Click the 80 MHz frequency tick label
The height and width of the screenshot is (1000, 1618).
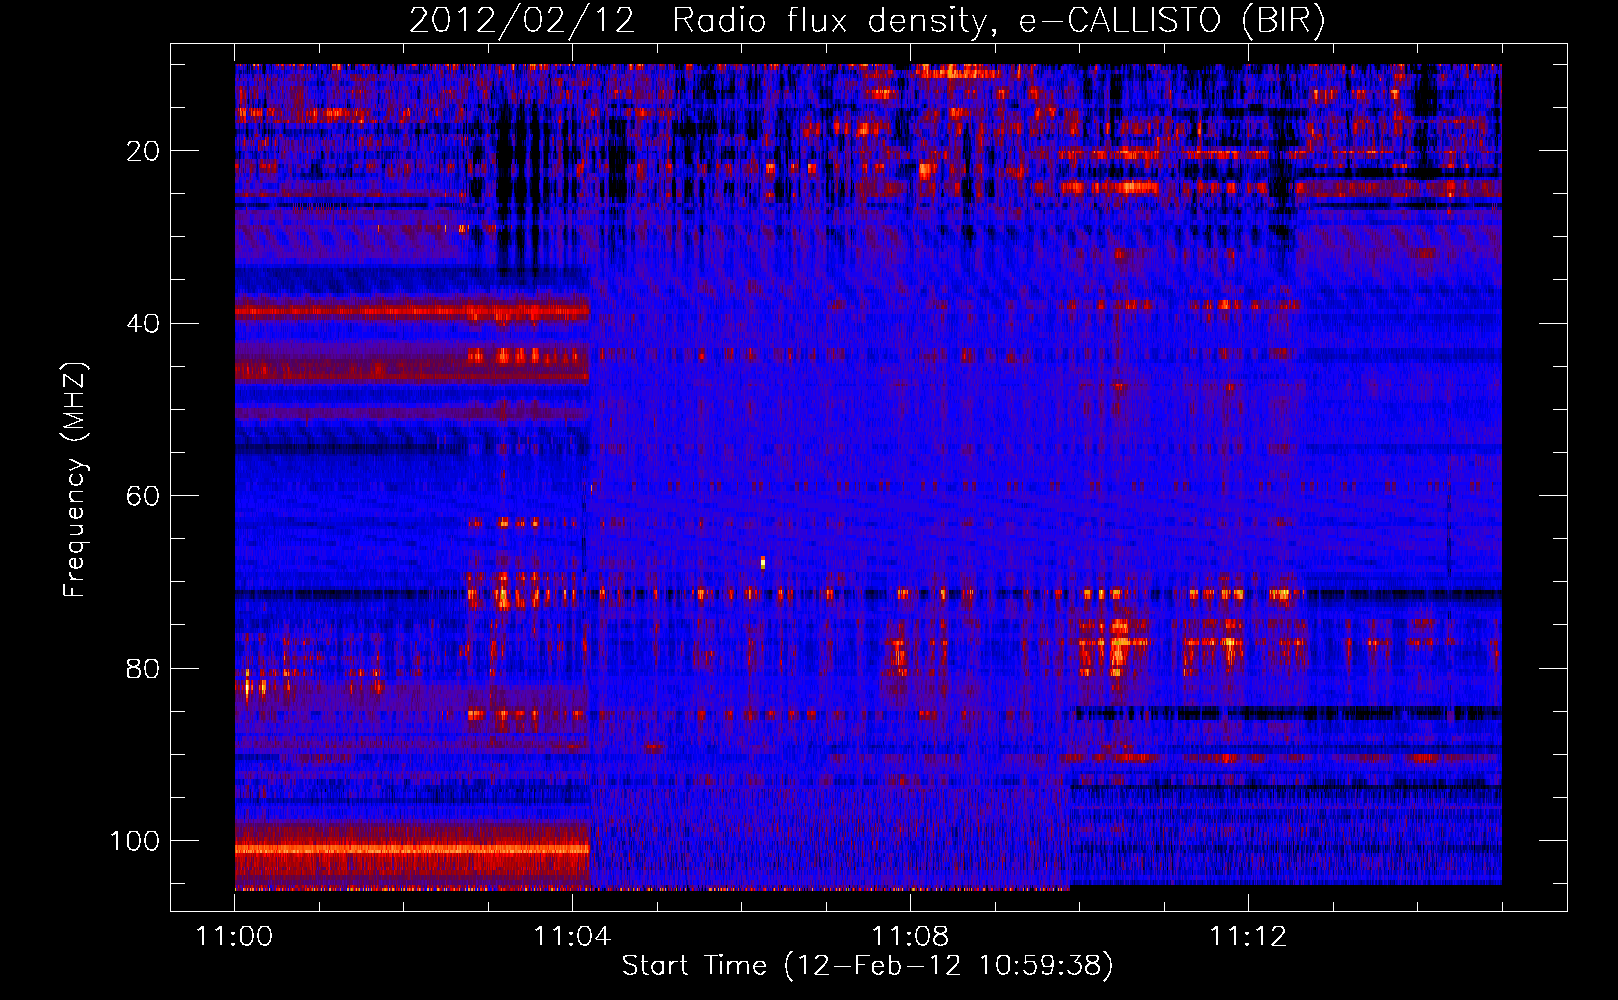click(x=144, y=668)
